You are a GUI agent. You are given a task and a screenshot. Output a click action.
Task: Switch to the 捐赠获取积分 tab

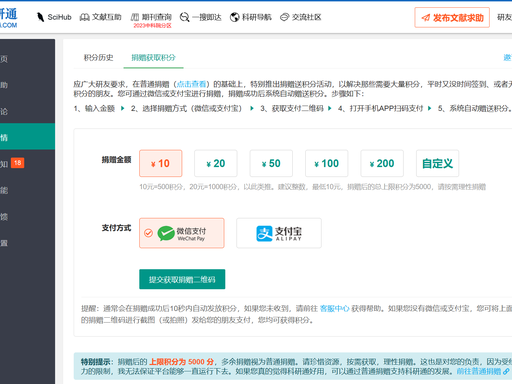(x=153, y=58)
